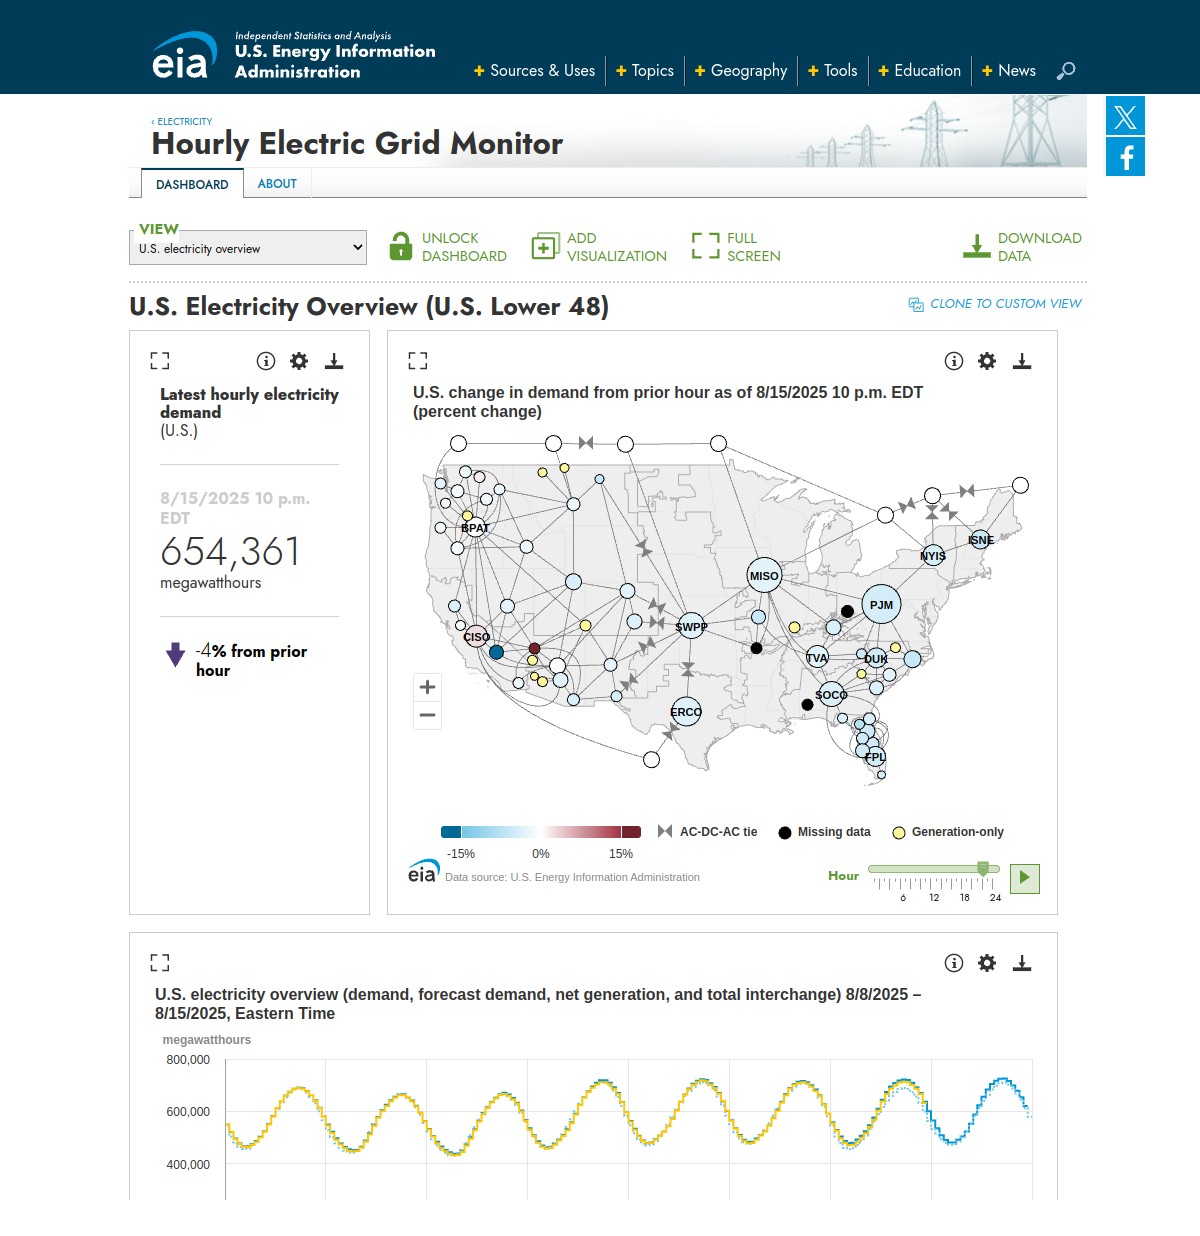Viewport: 1200px width, 1236px height.
Task: Follow the Electricity breadcrumb link
Action: click(182, 122)
